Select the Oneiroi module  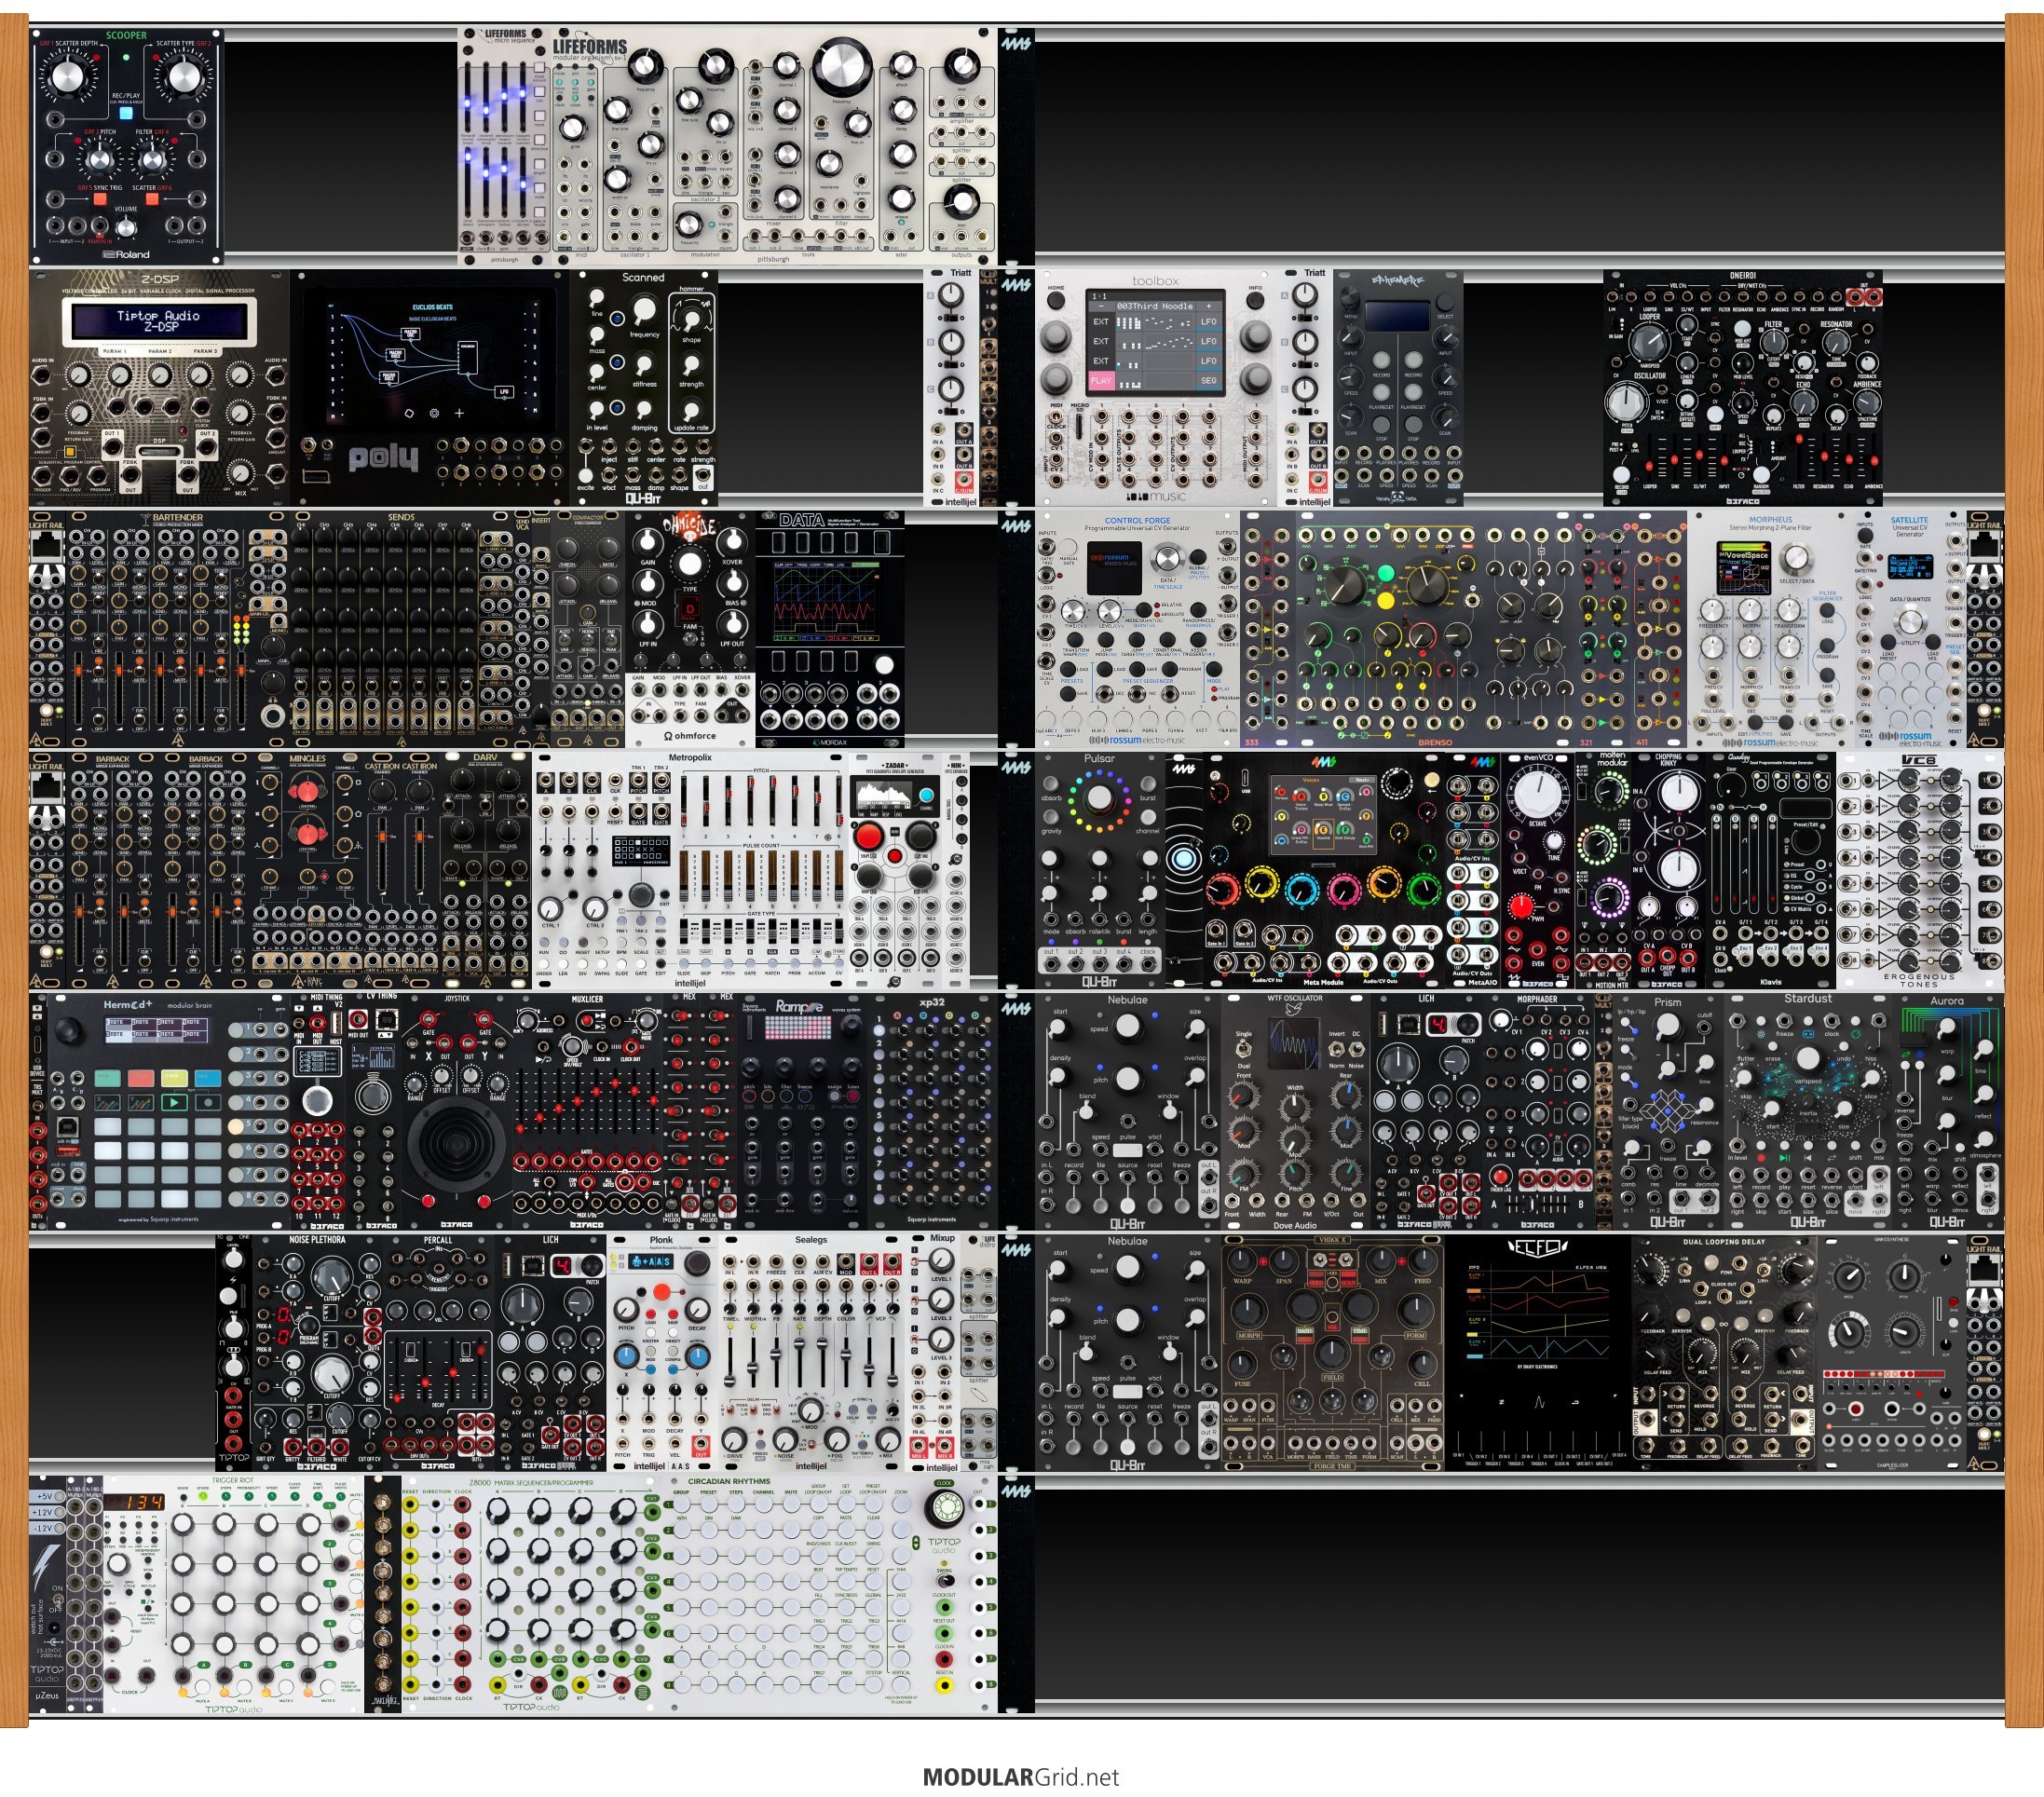1743,387
